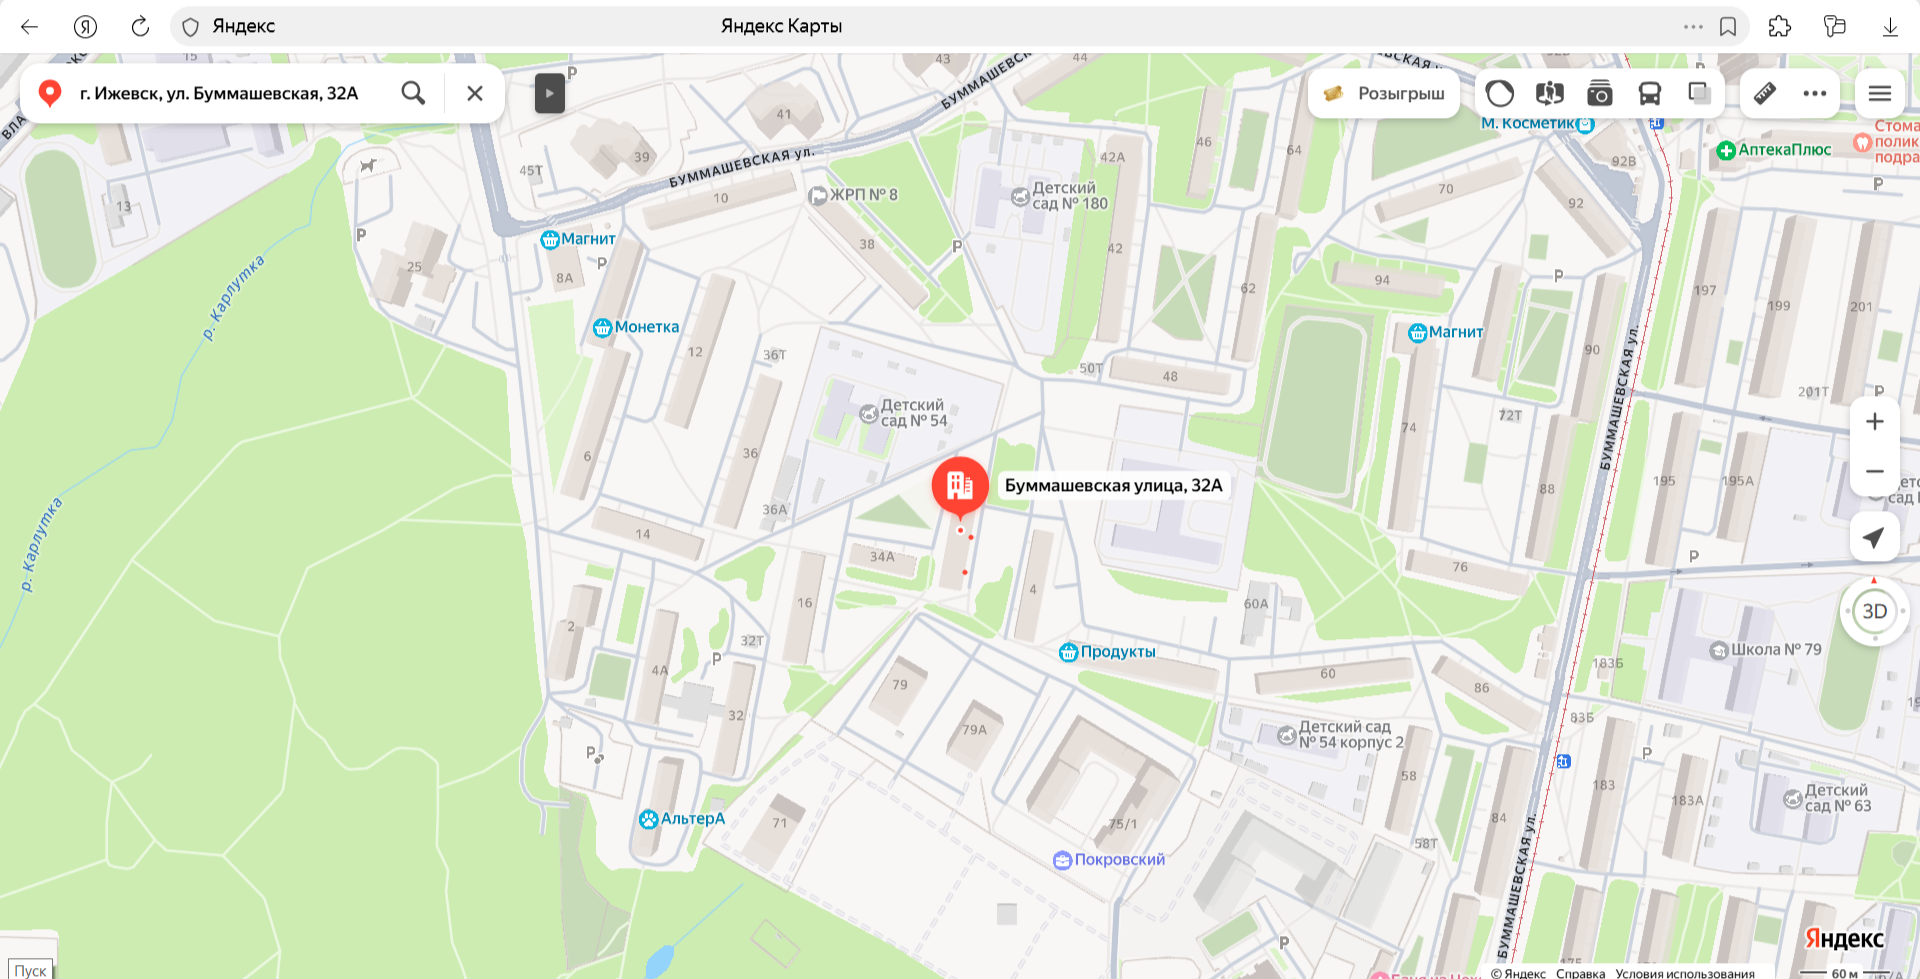Open the Условия использования link
This screenshot has height=979, width=1920.
pos(1685,973)
